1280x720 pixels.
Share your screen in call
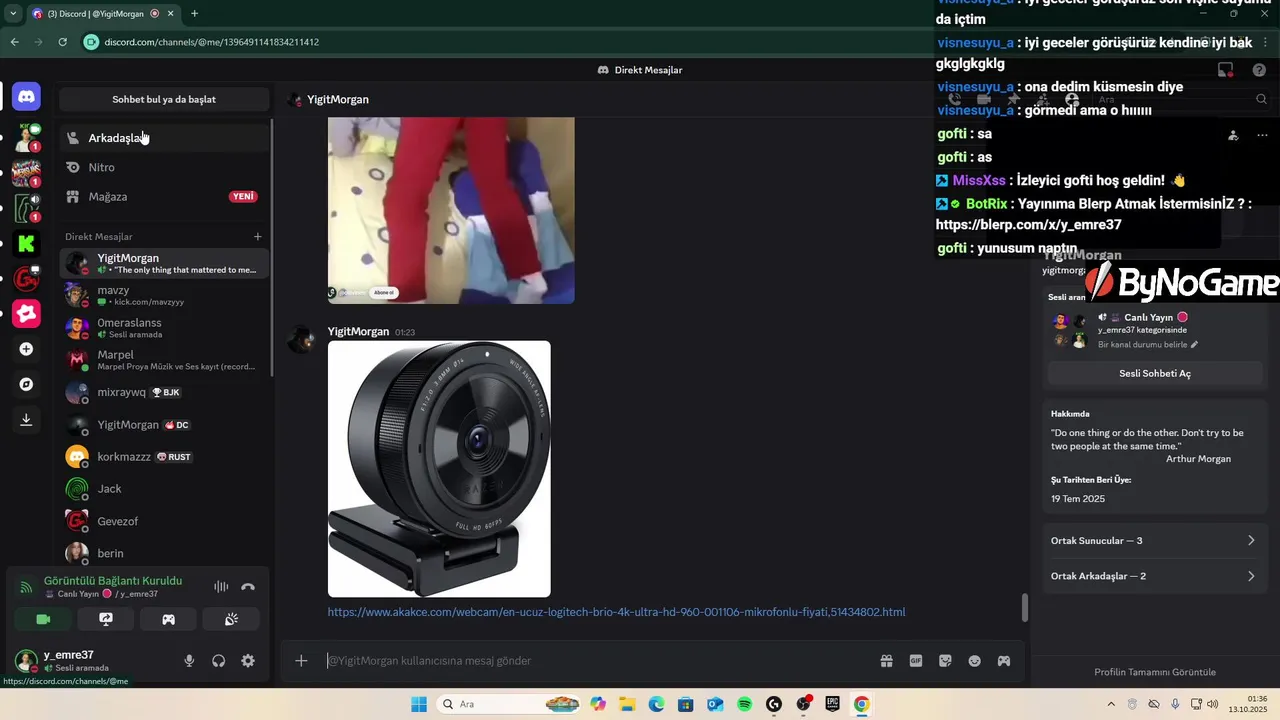(x=106, y=619)
